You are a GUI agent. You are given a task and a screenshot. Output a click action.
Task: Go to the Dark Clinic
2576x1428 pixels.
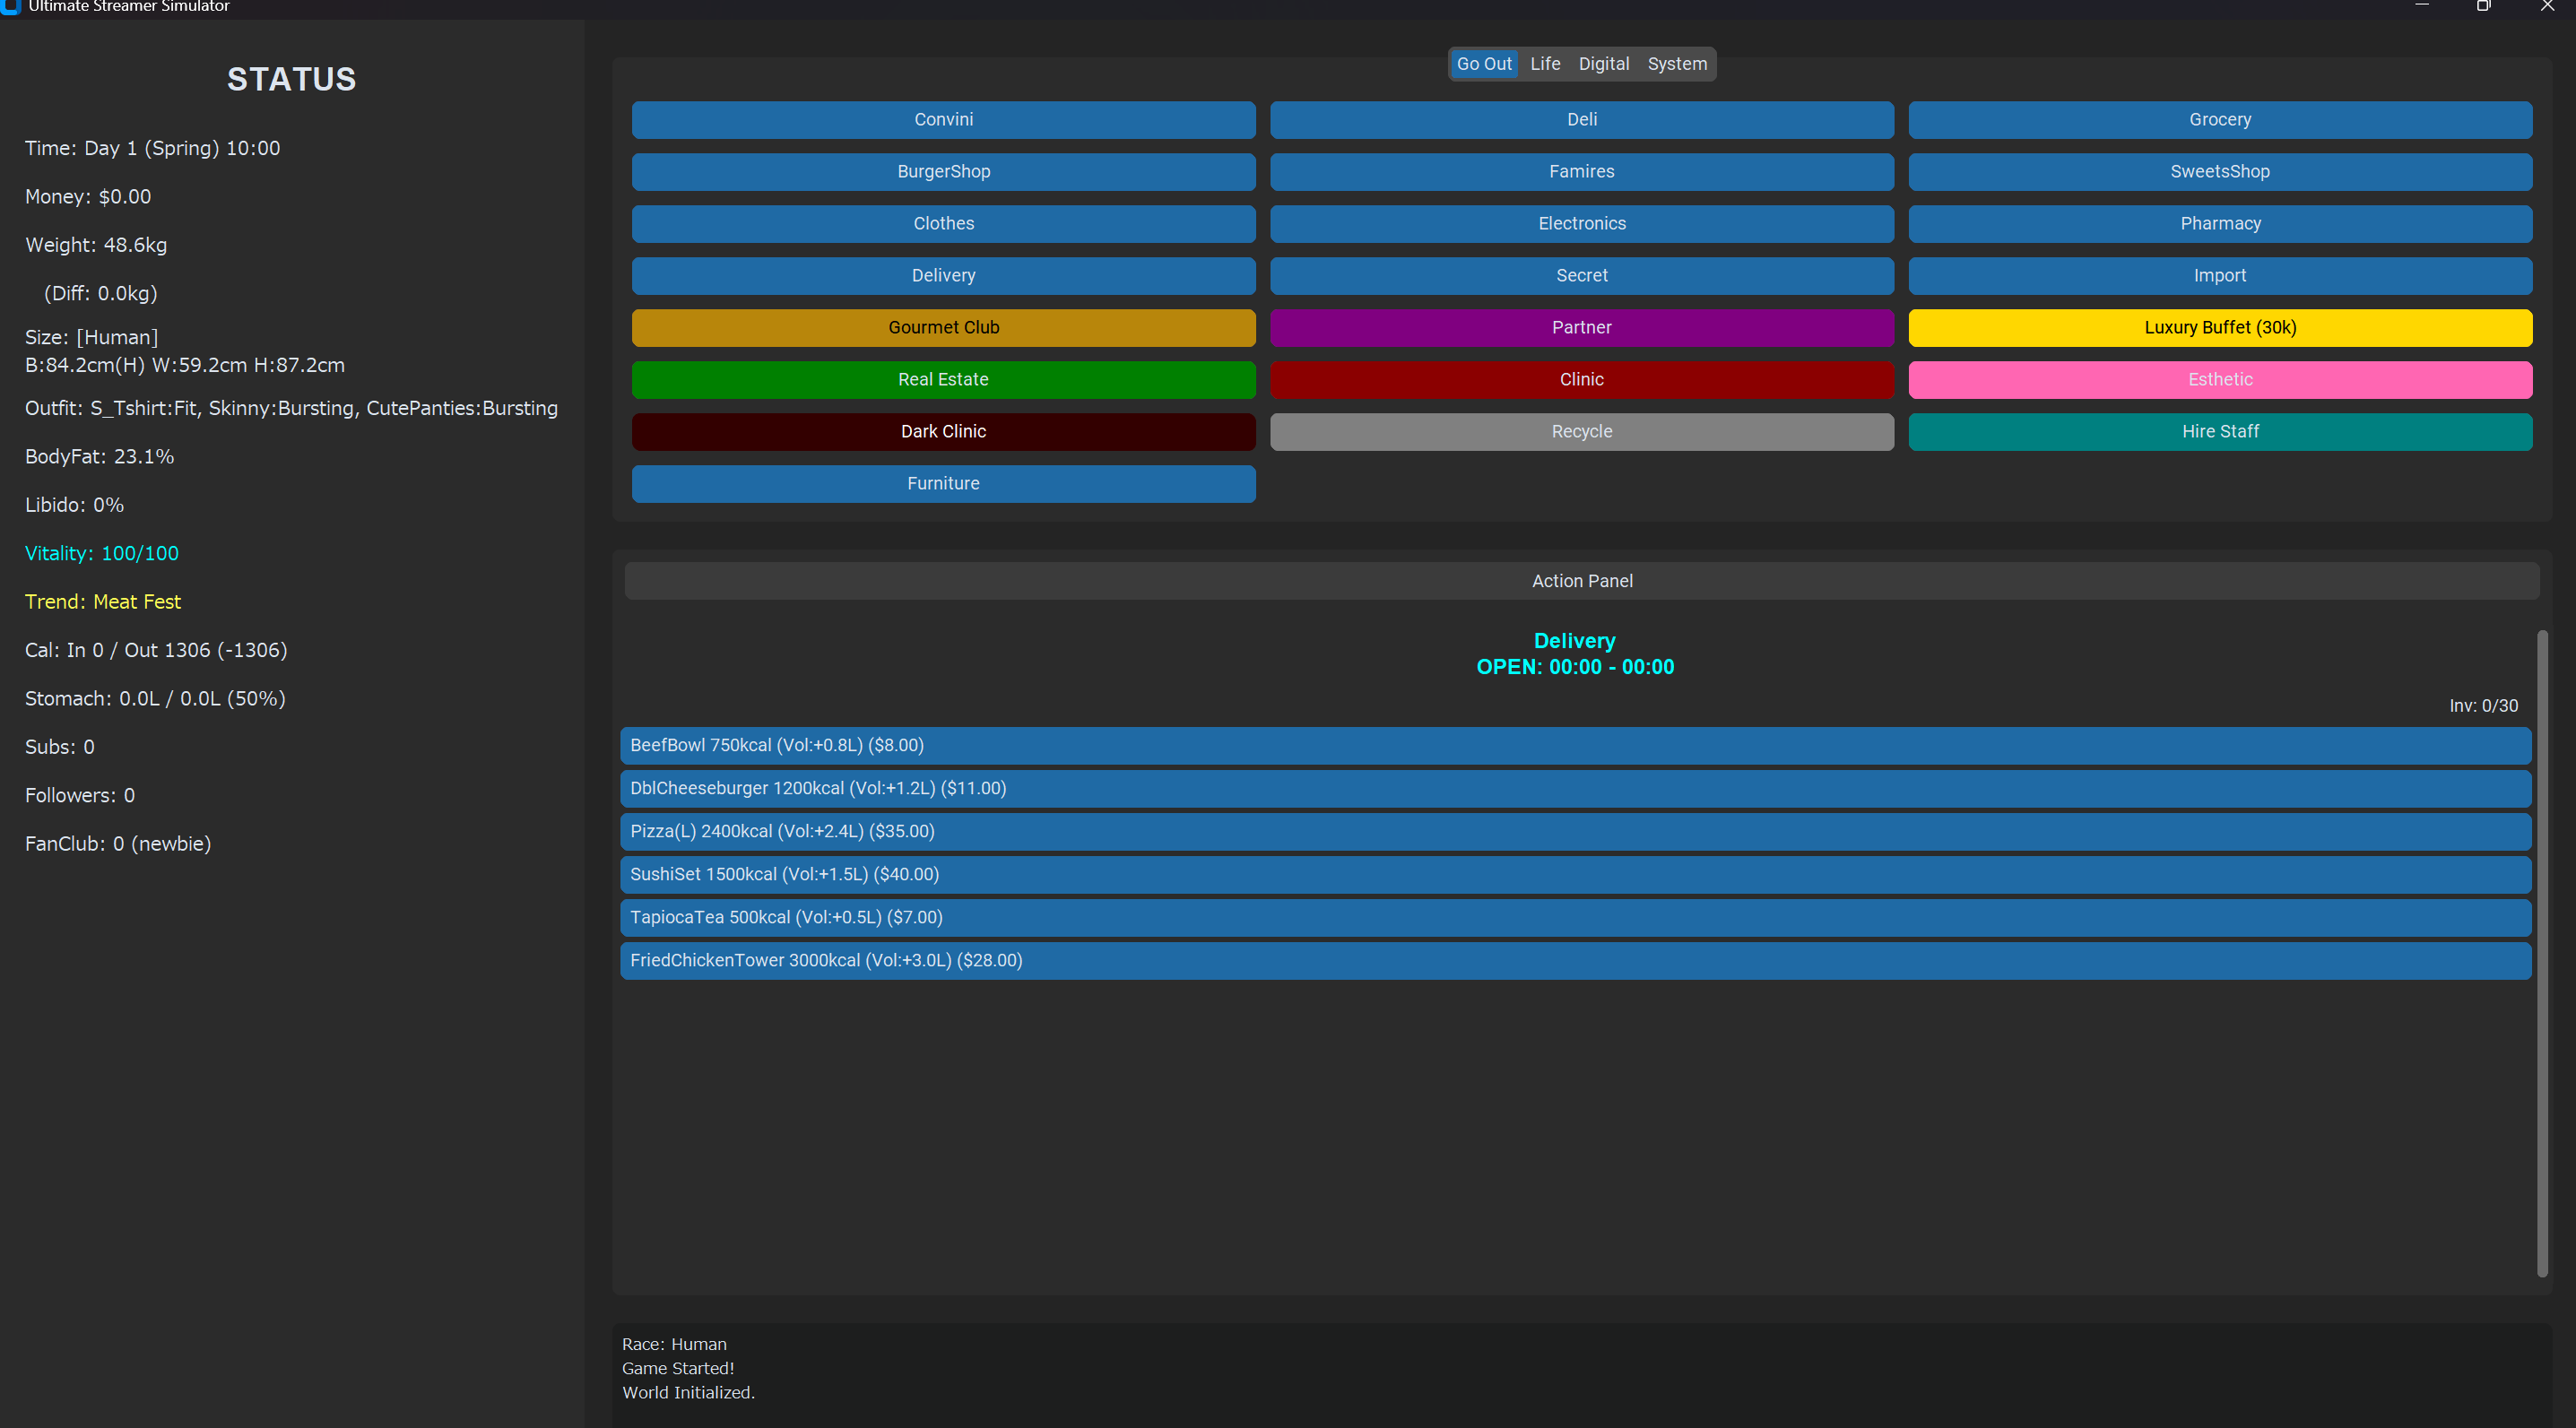click(943, 432)
